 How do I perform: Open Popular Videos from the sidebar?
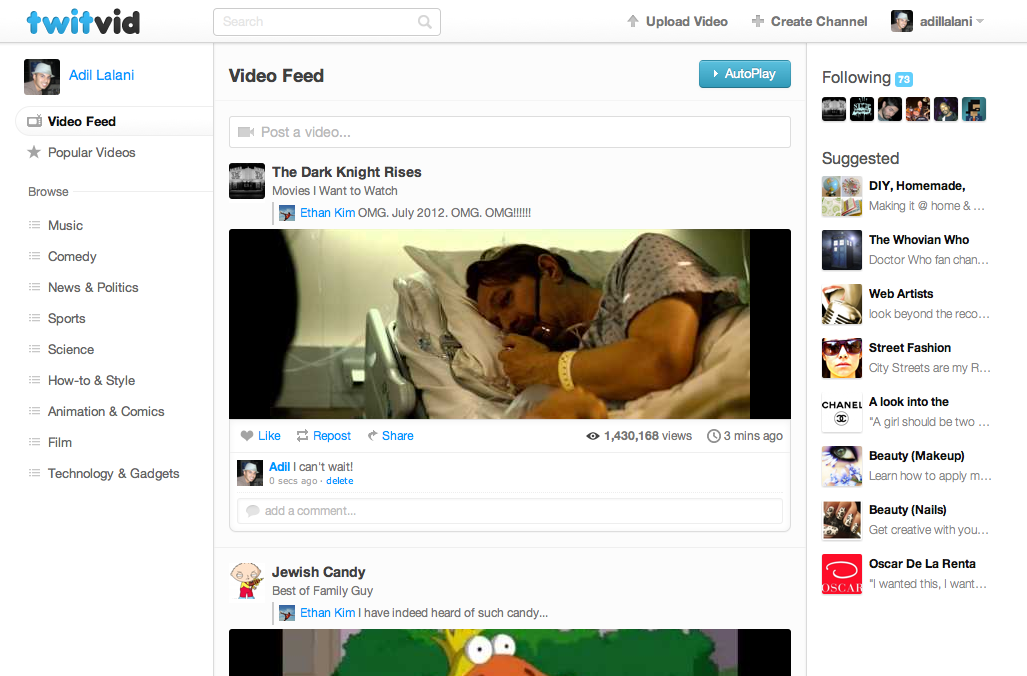pos(91,153)
